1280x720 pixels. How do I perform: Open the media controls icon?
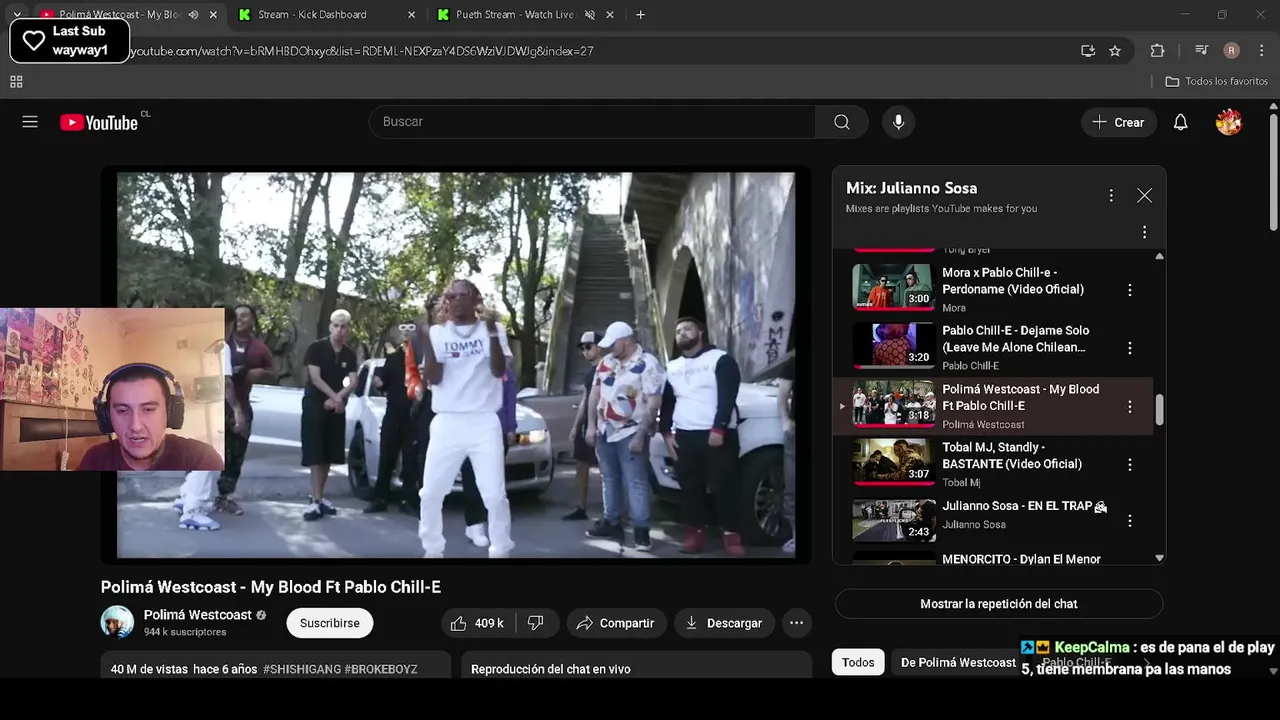[x=1202, y=51]
